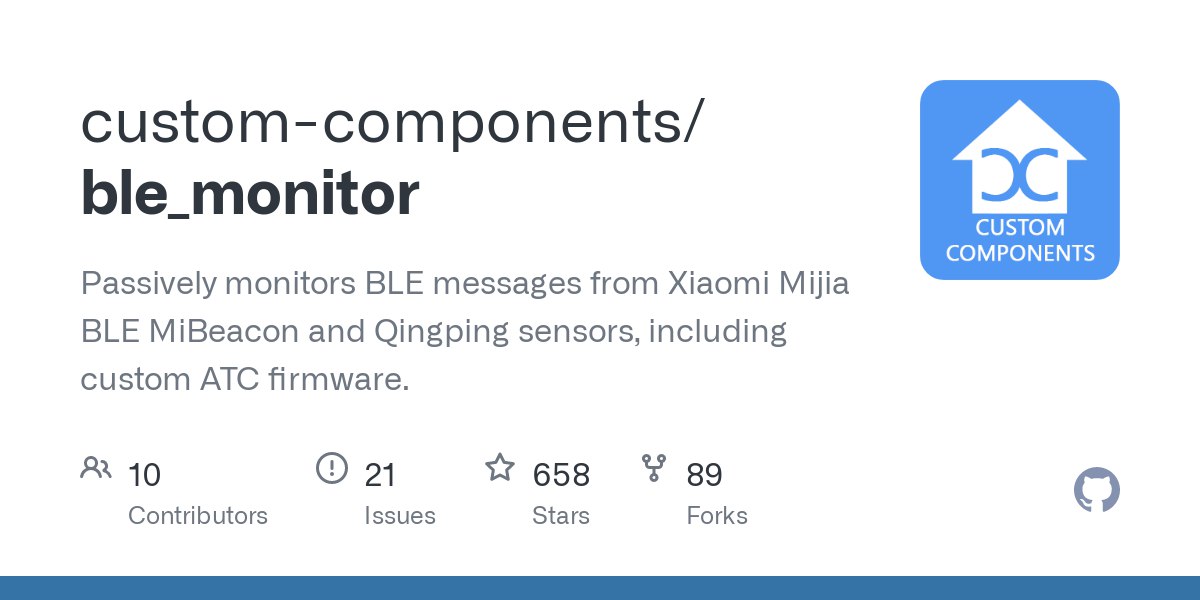Open the ble_monitor repository title
The height and width of the screenshot is (600, 1200).
click(x=250, y=193)
